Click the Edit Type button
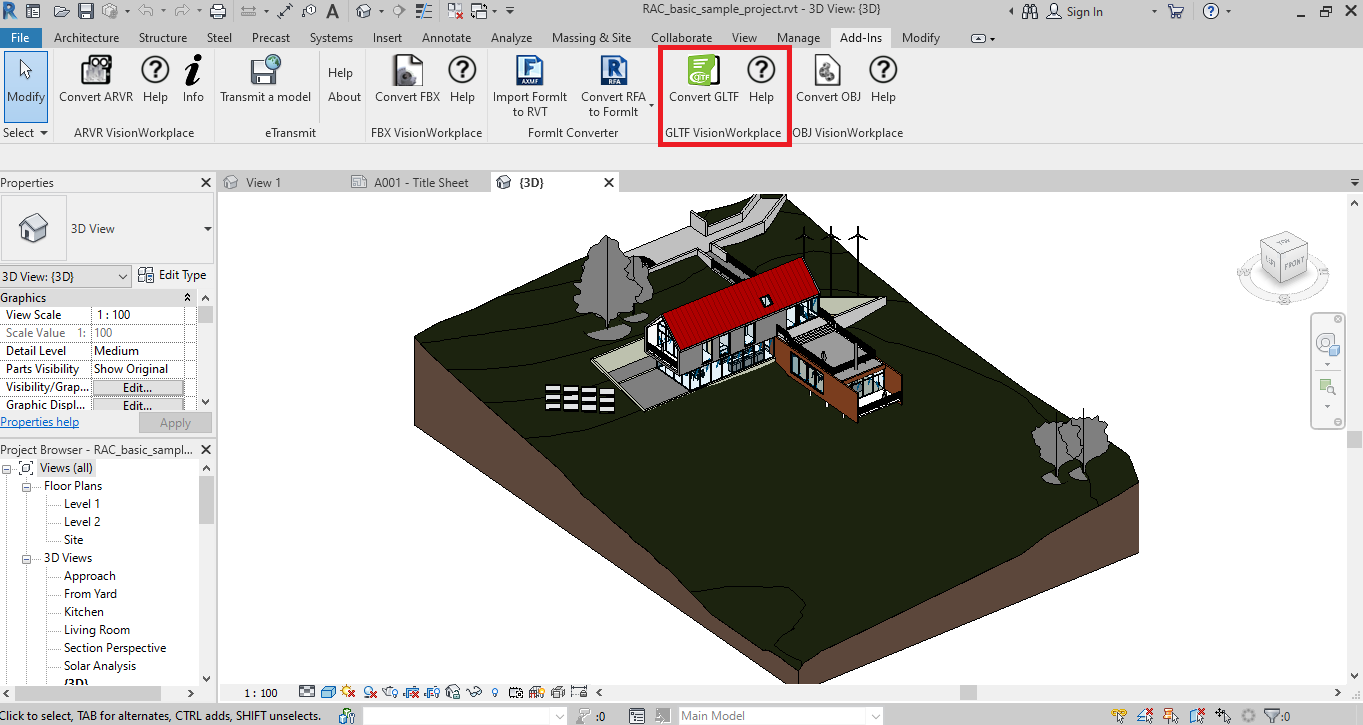This screenshot has height=725, width=1363. pos(173,275)
